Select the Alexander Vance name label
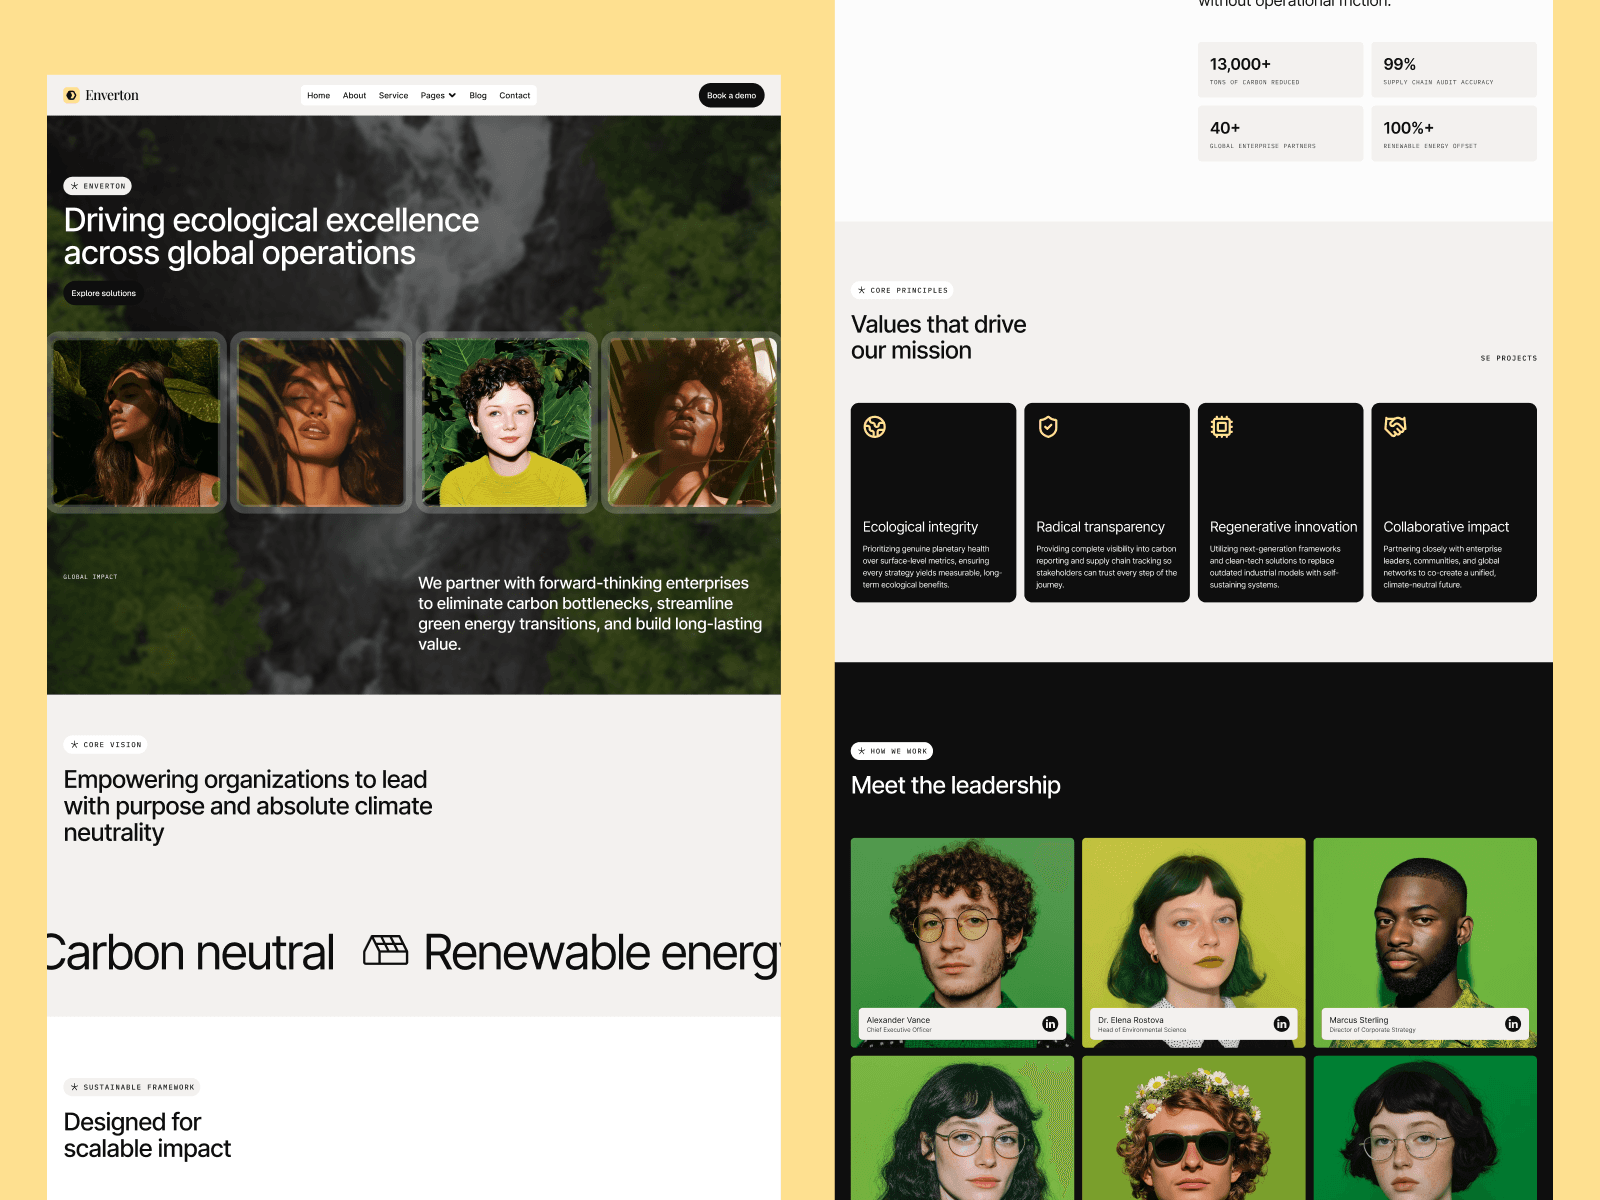 point(898,1020)
